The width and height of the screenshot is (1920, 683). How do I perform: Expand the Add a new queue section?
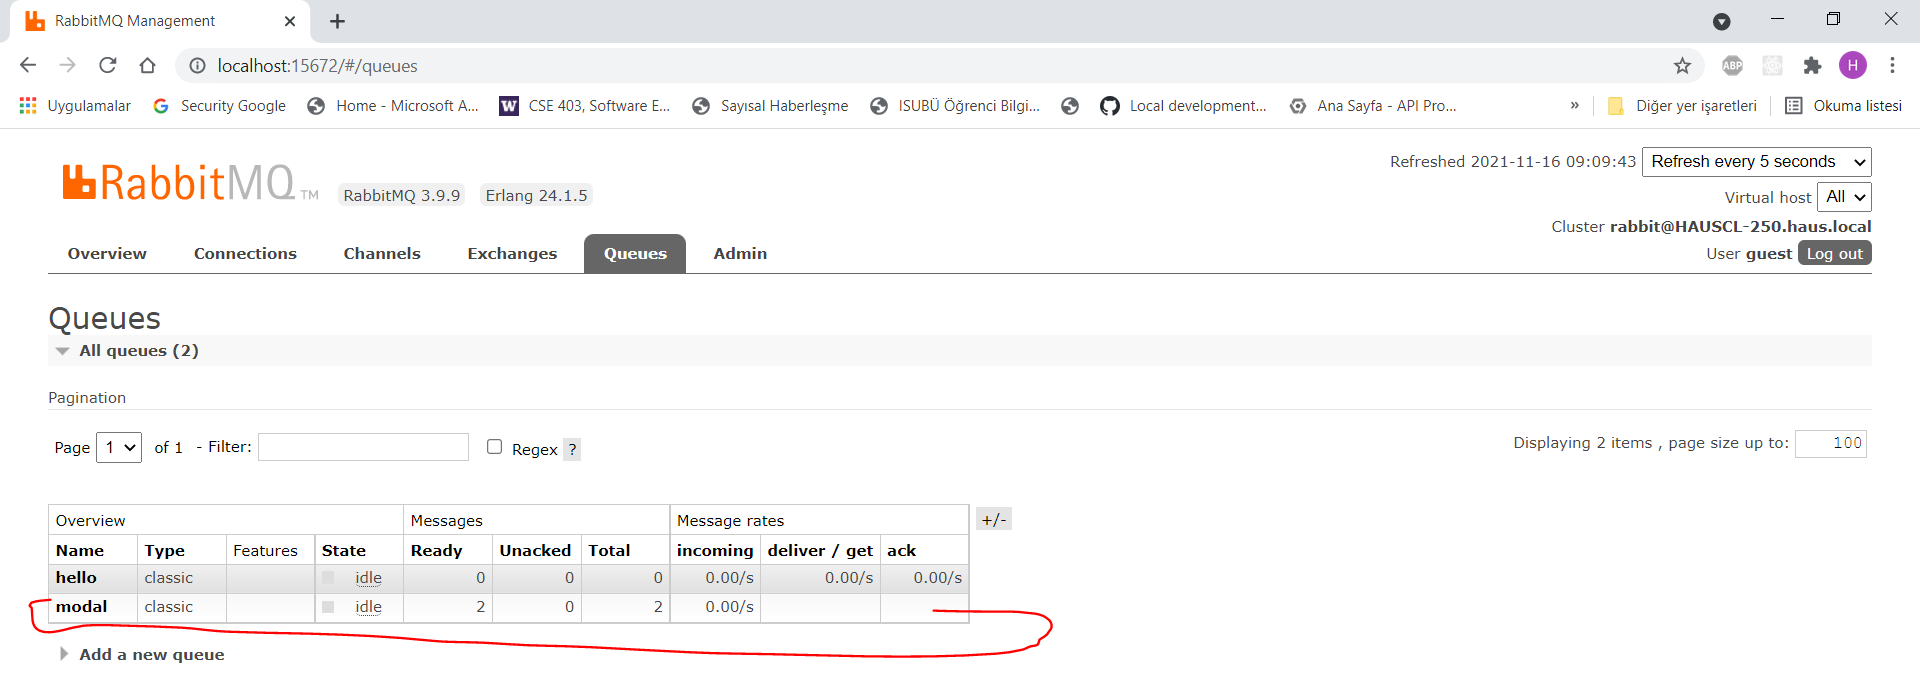point(151,655)
